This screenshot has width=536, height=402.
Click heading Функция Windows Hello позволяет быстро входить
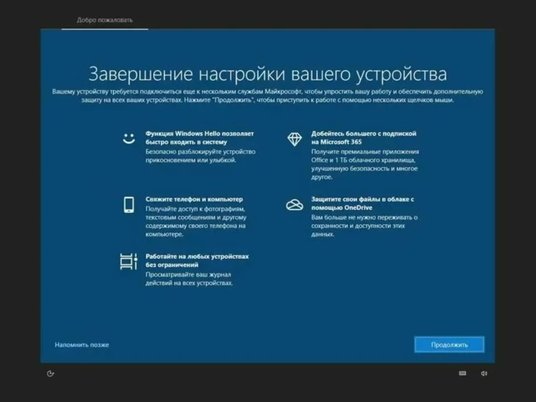point(200,138)
